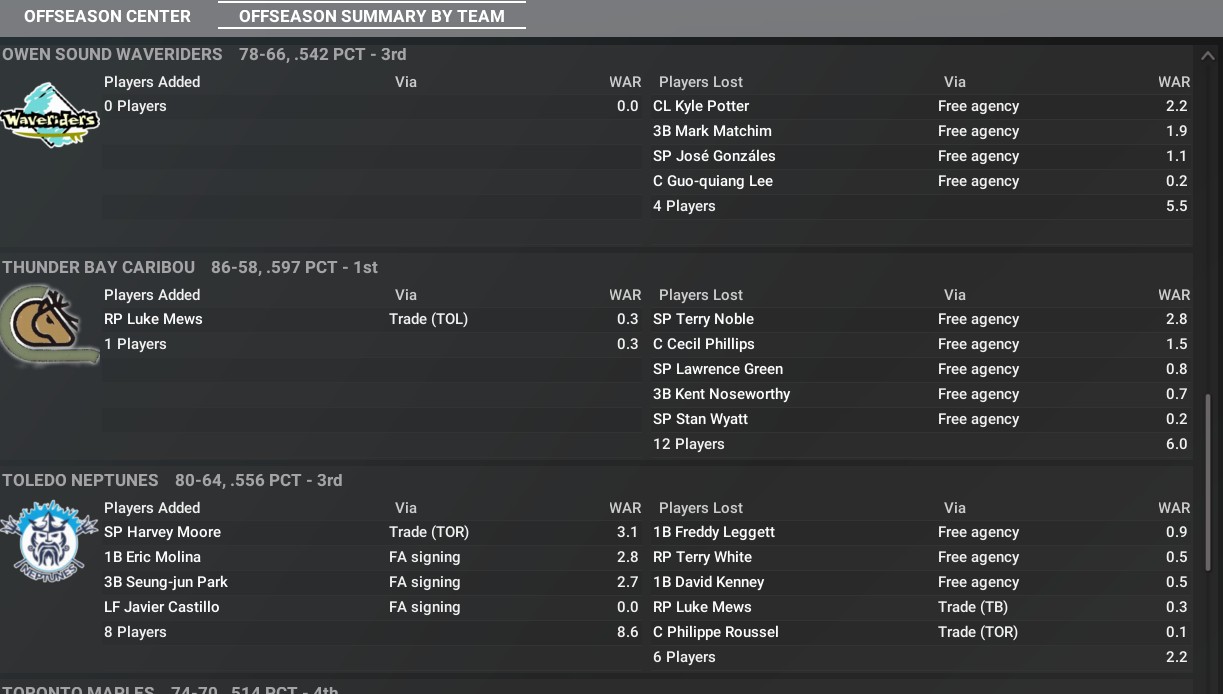
Task: Click the 12 Players total for Caribou
Action: click(x=688, y=444)
